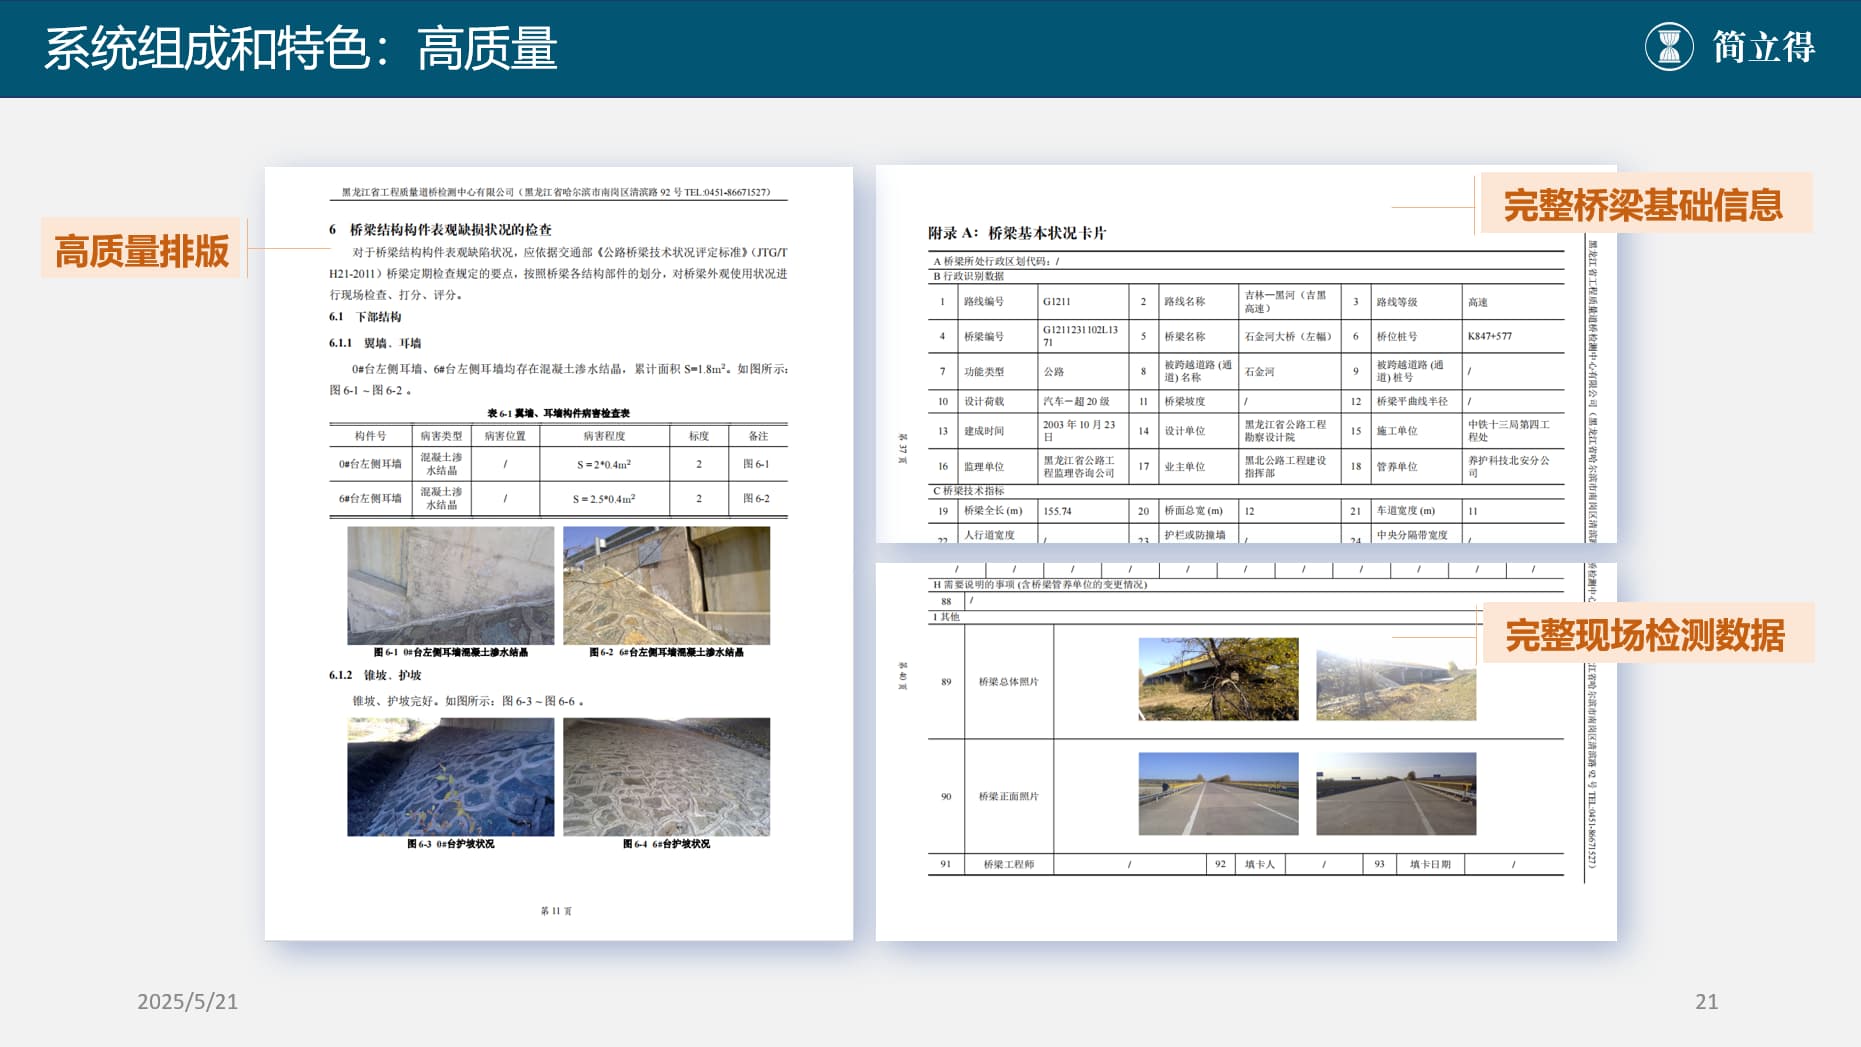Click remark cell 图6-1 in table

point(756,464)
